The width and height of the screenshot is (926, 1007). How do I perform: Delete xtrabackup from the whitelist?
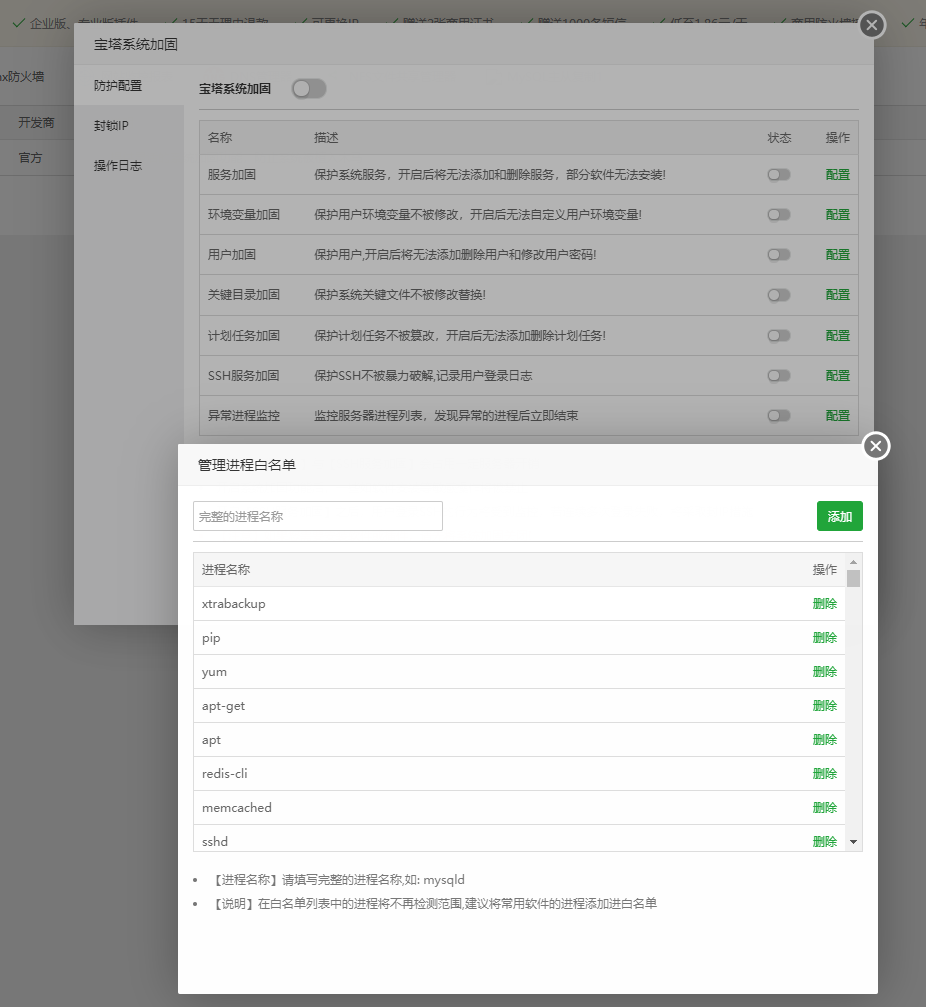(x=825, y=604)
